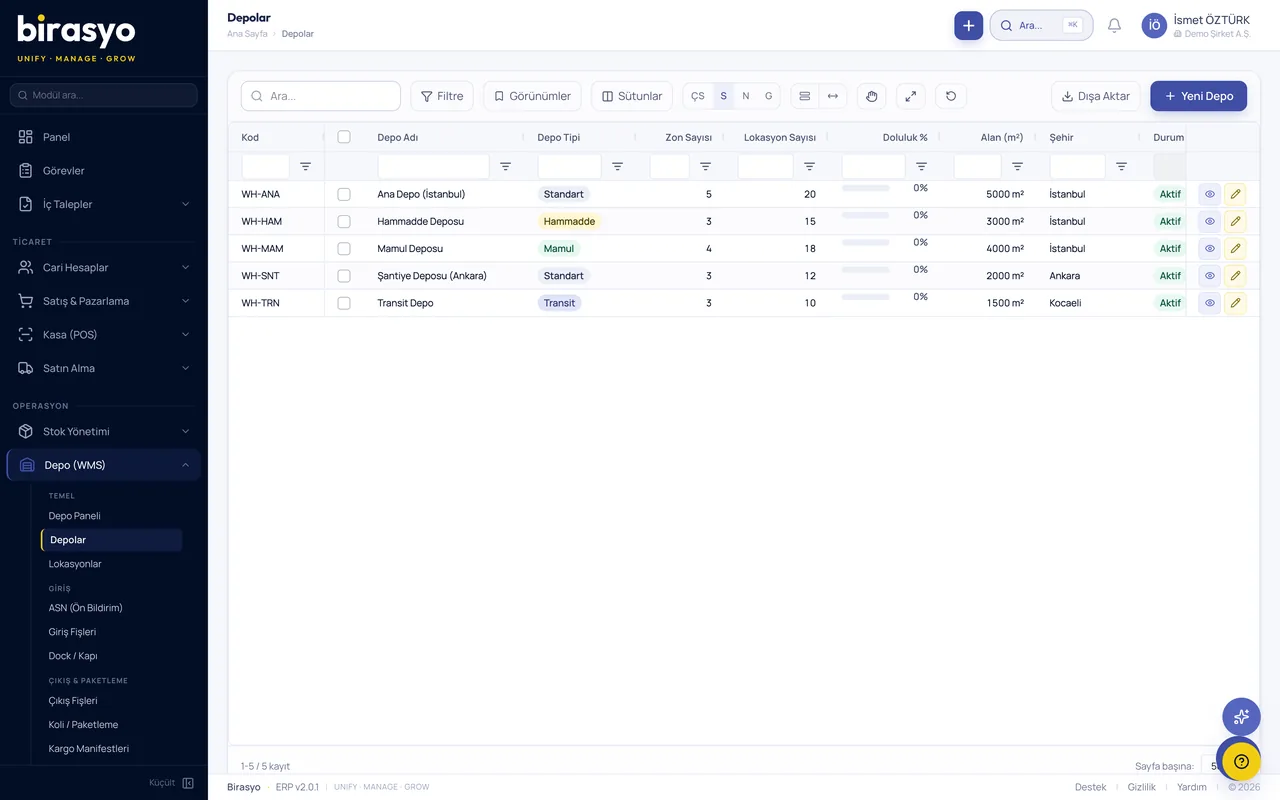Go to Giriş Fişleri in the sidebar
The width and height of the screenshot is (1280, 800).
(72, 632)
